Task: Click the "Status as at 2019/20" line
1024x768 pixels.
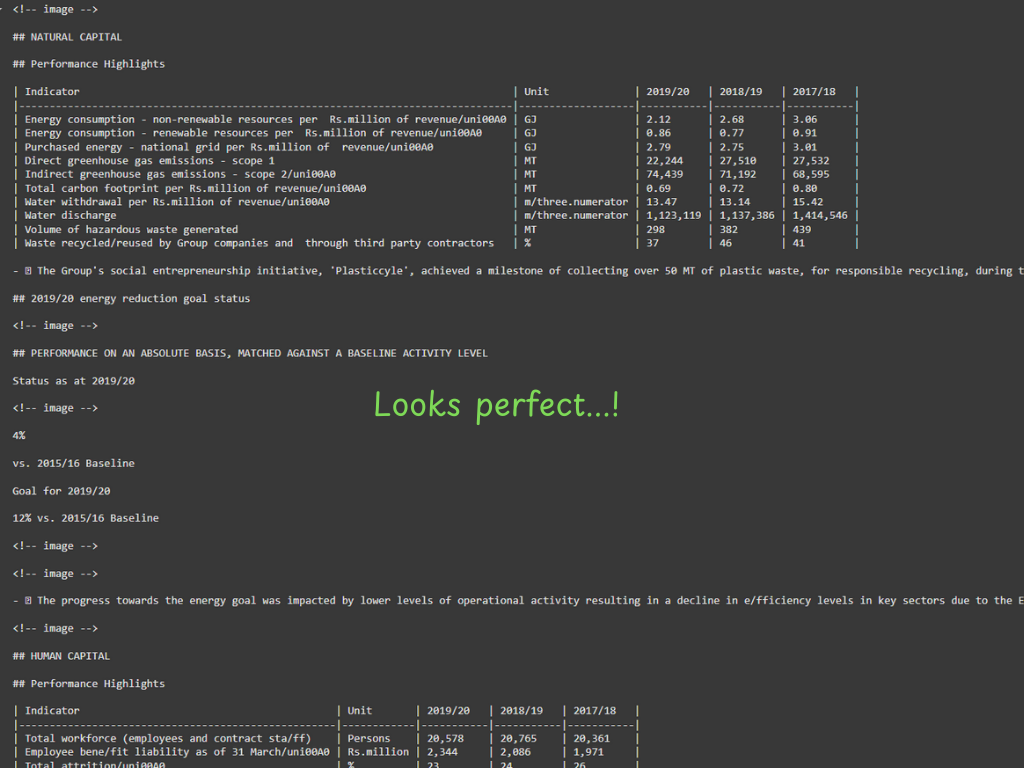Action: point(73,381)
